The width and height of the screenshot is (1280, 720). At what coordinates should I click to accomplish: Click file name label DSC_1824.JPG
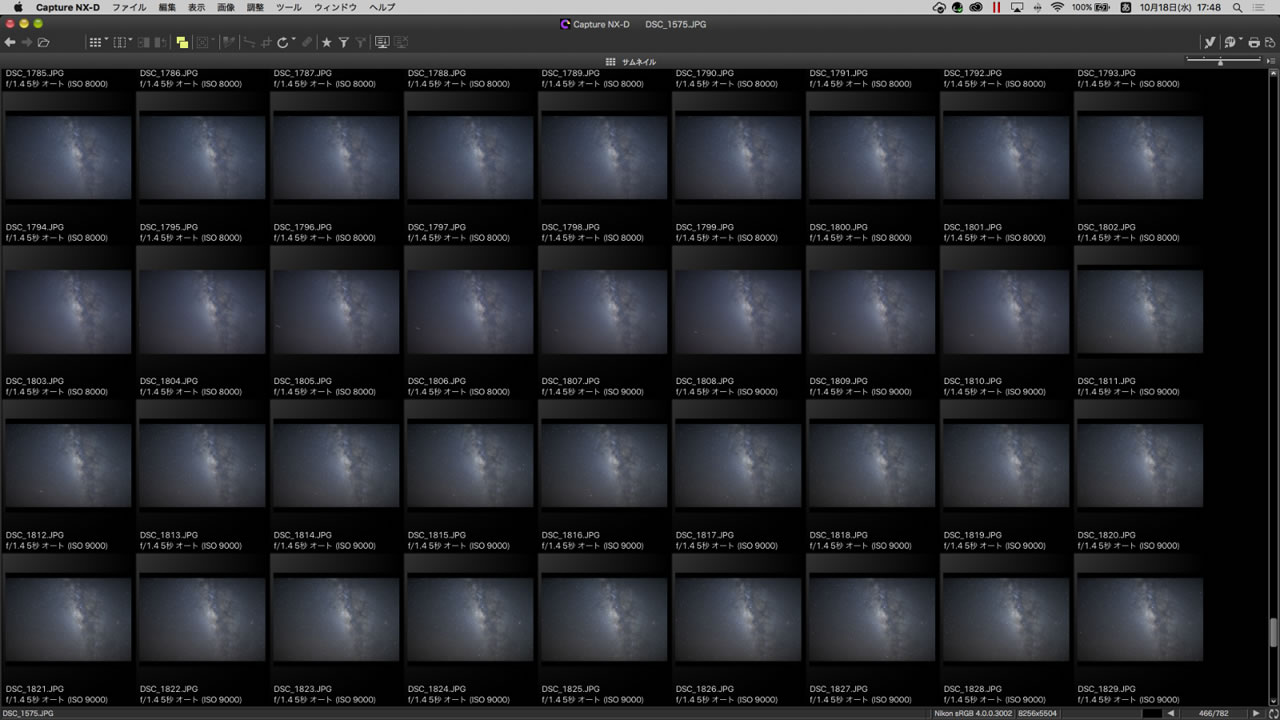(x=436, y=689)
